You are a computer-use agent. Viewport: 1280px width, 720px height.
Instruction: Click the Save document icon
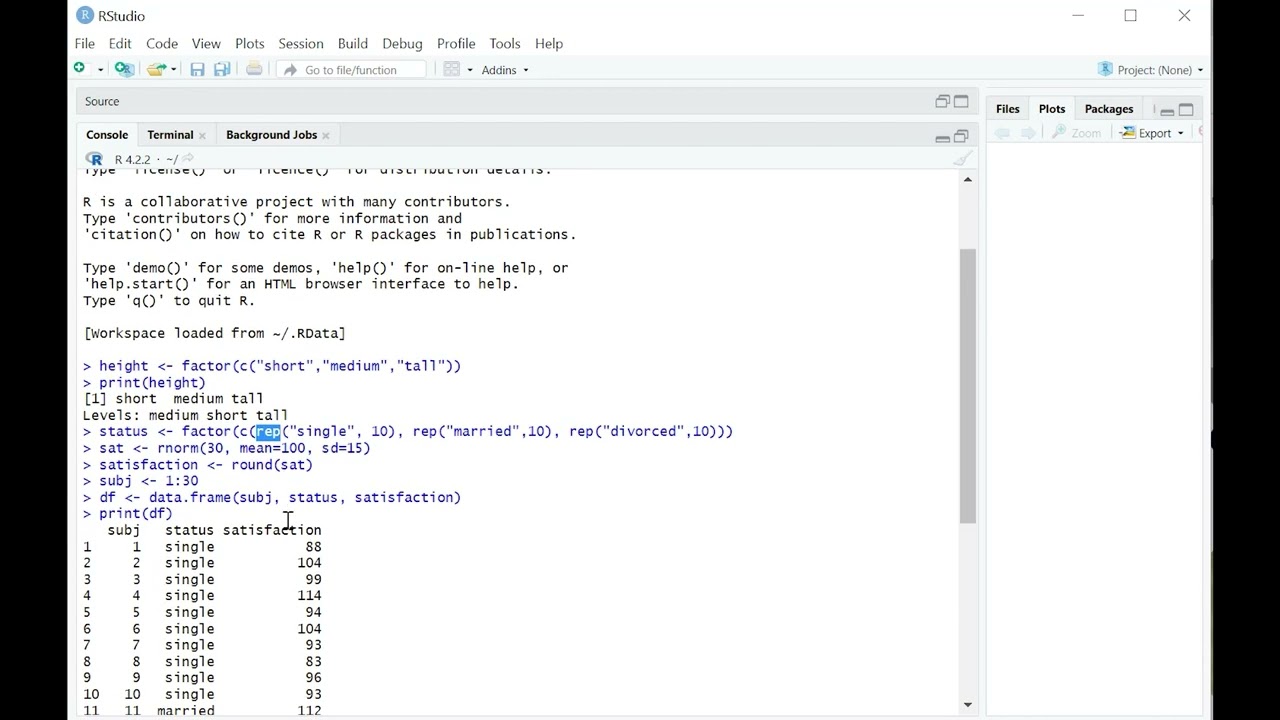pos(197,70)
